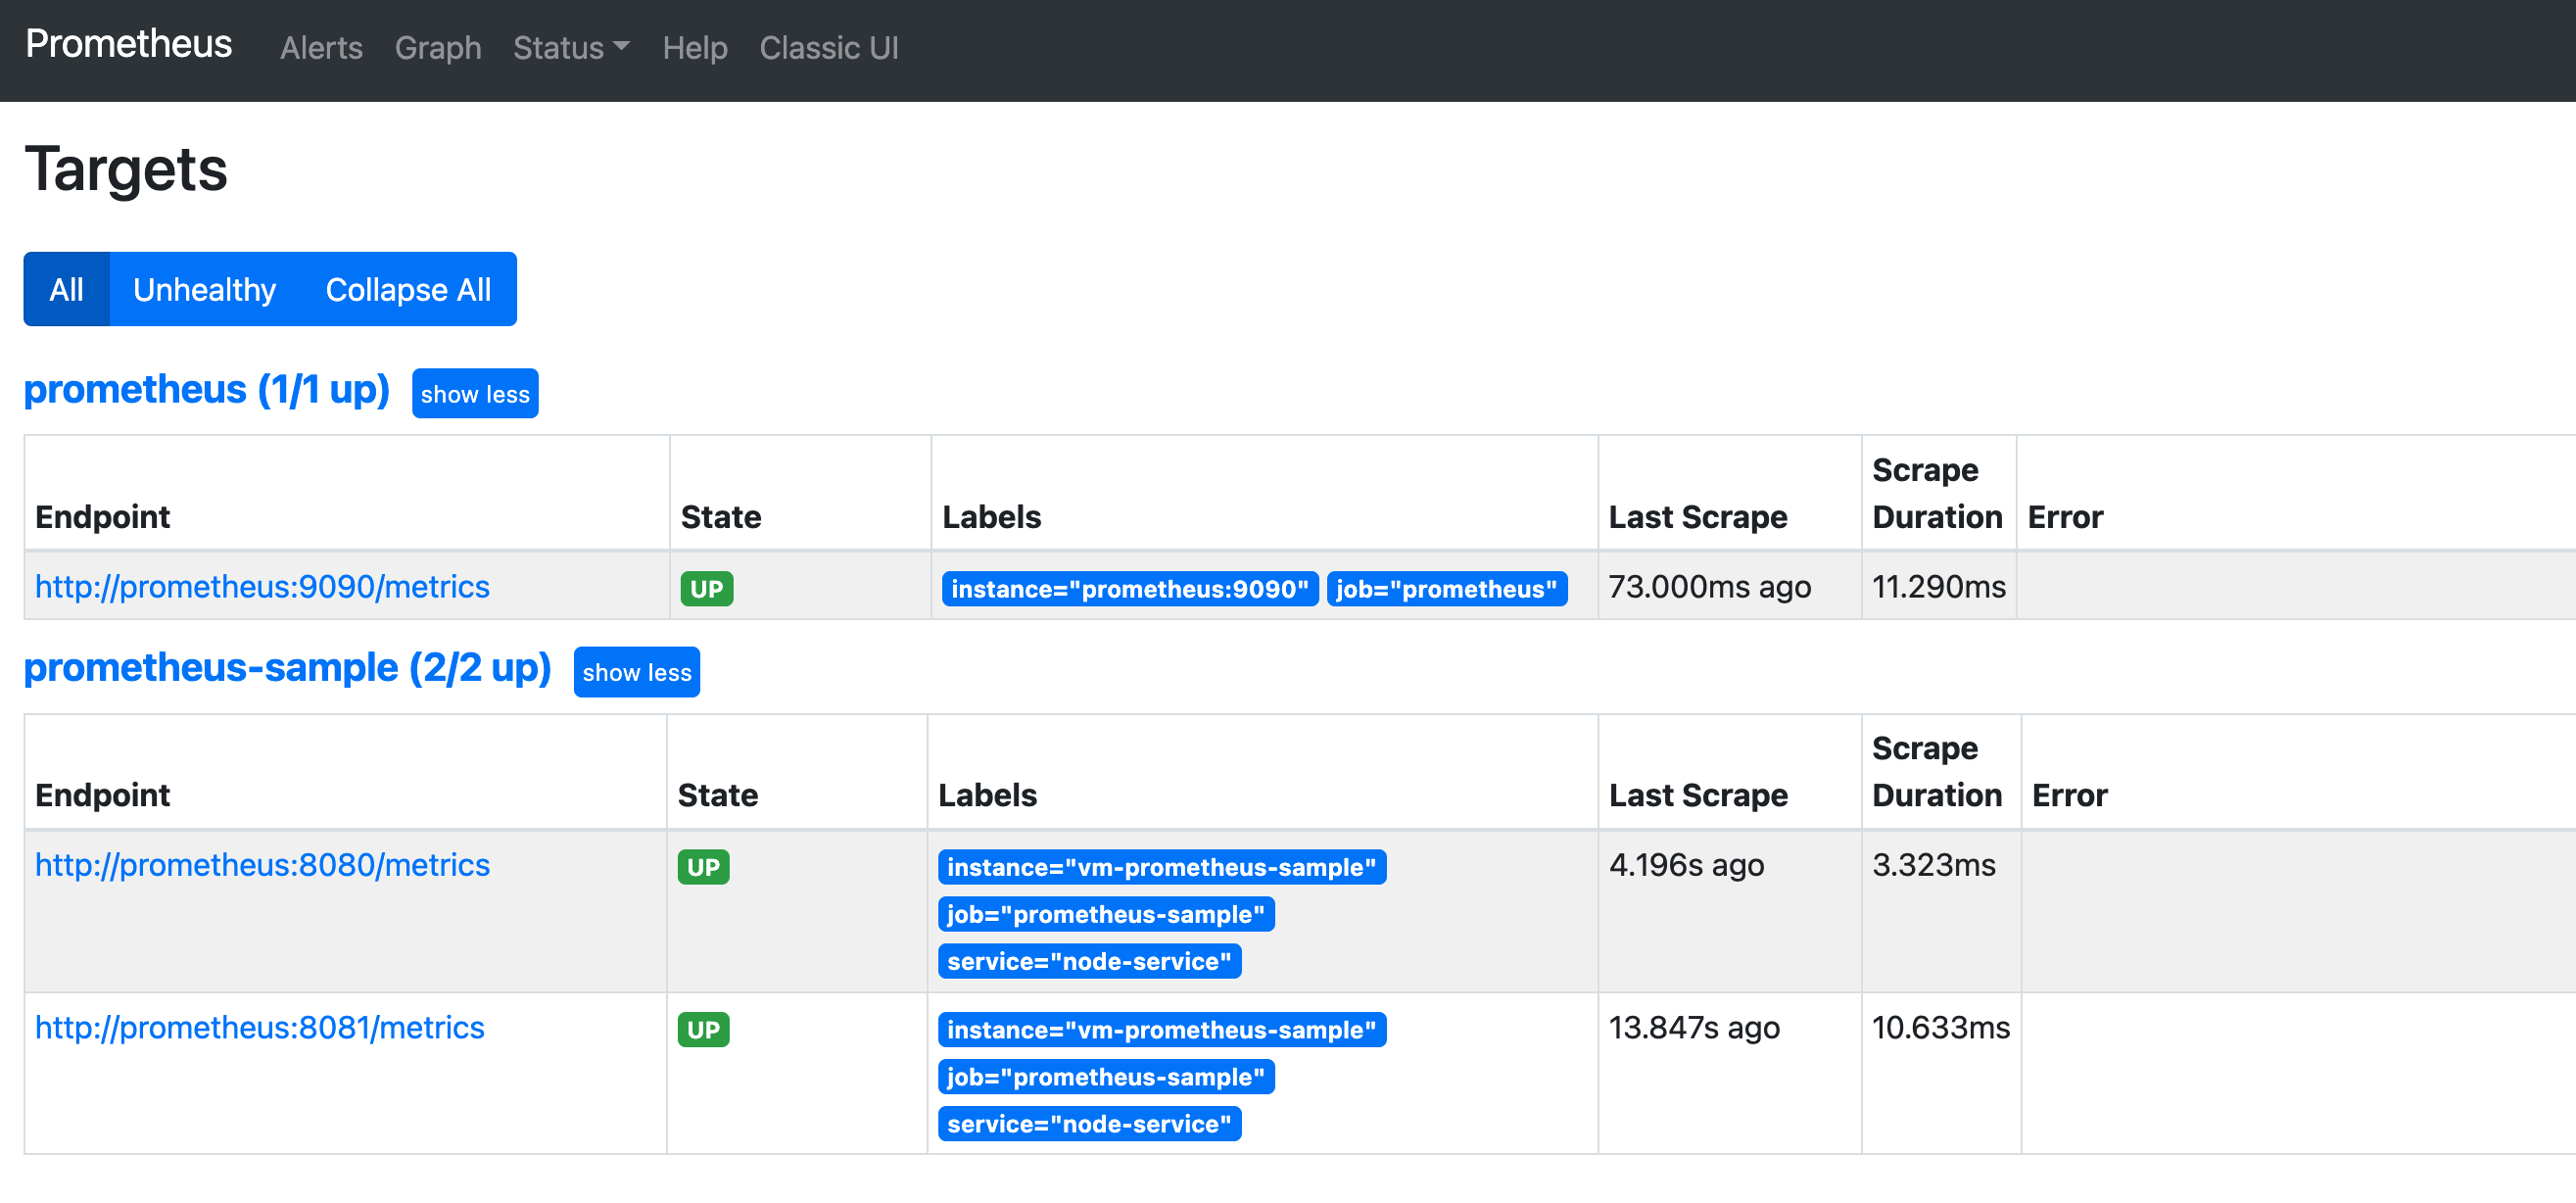Image resolution: width=2576 pixels, height=1203 pixels.
Task: Click the job="prometheus" label badge
Action: pyautogui.click(x=1447, y=588)
